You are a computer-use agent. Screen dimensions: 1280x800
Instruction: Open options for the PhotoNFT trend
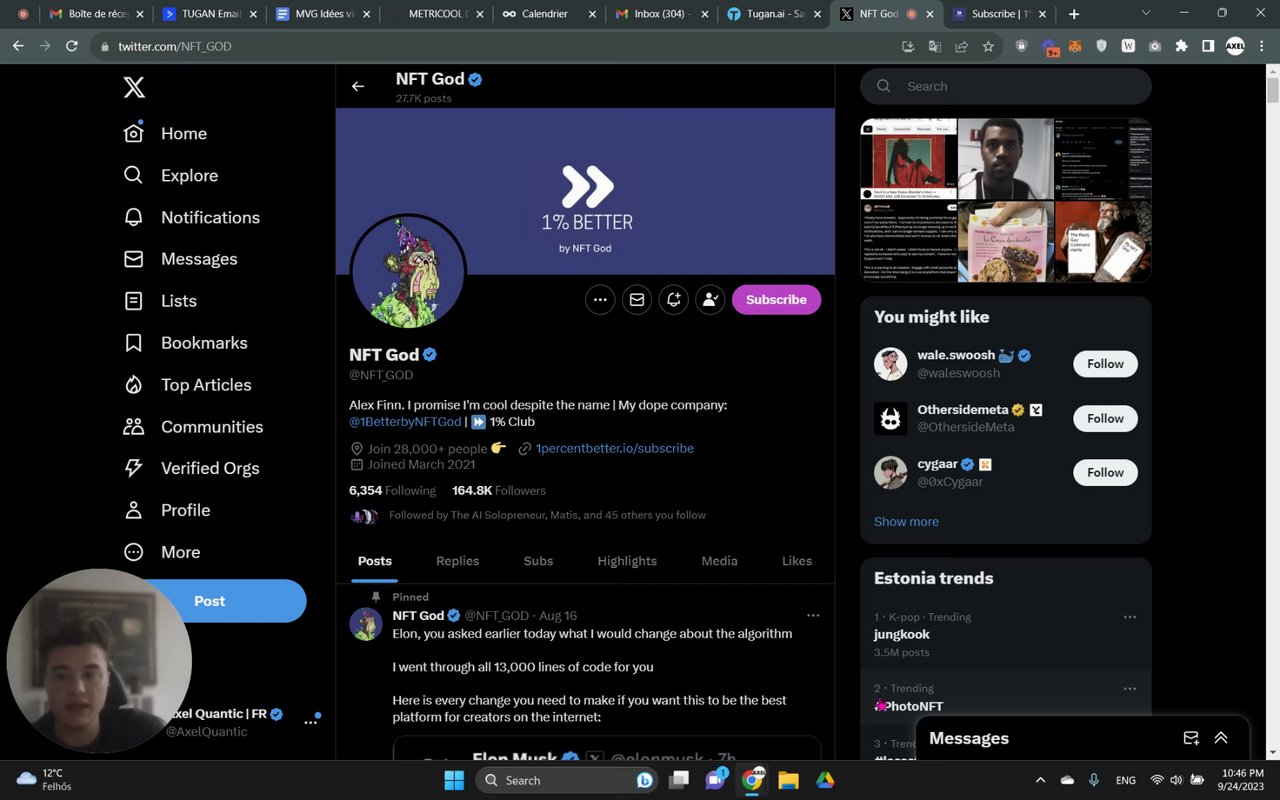coord(1130,688)
